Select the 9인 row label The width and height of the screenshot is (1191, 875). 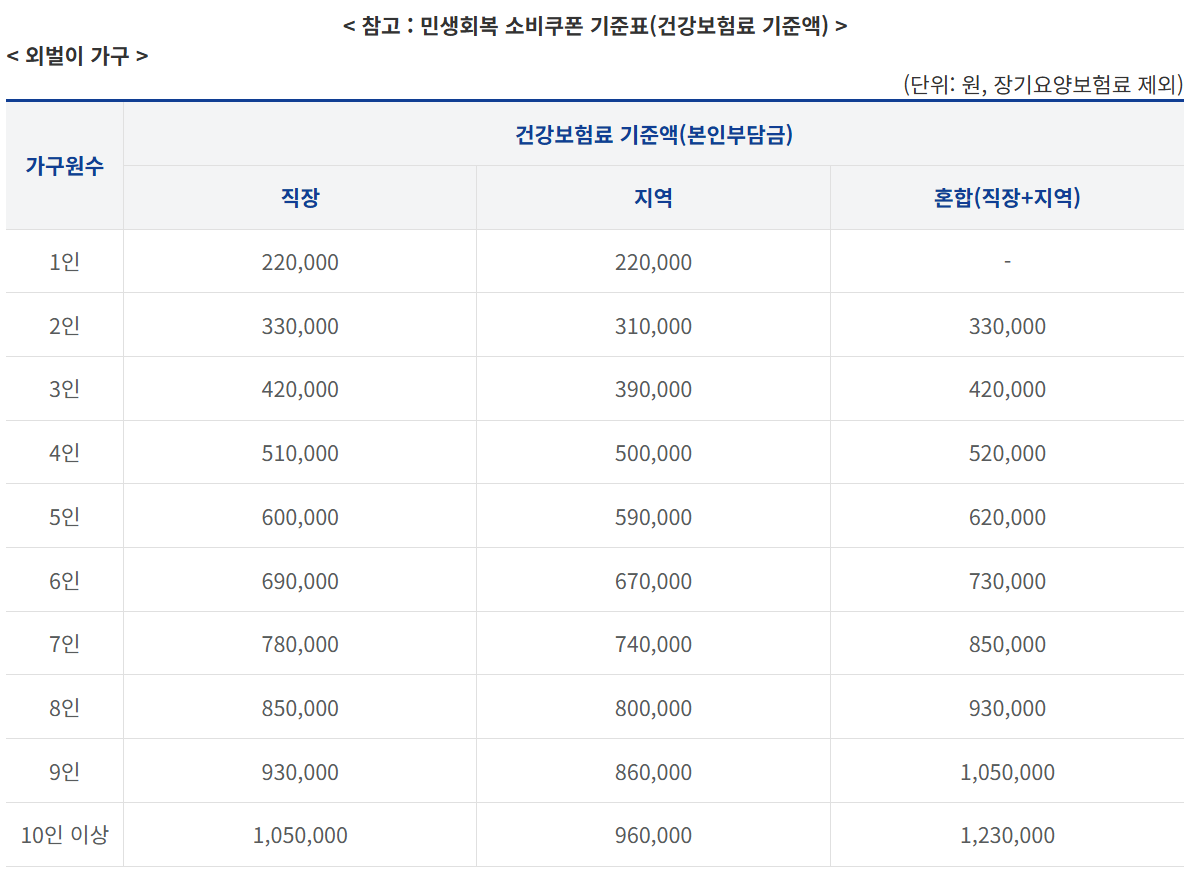63,772
